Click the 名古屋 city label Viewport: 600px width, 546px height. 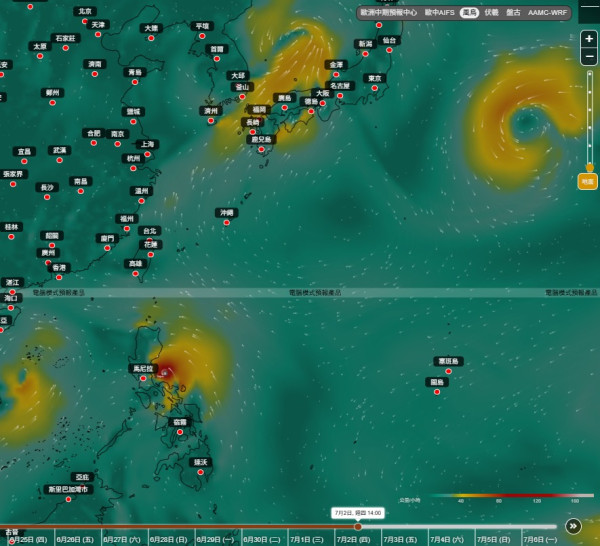pyautogui.click(x=340, y=86)
